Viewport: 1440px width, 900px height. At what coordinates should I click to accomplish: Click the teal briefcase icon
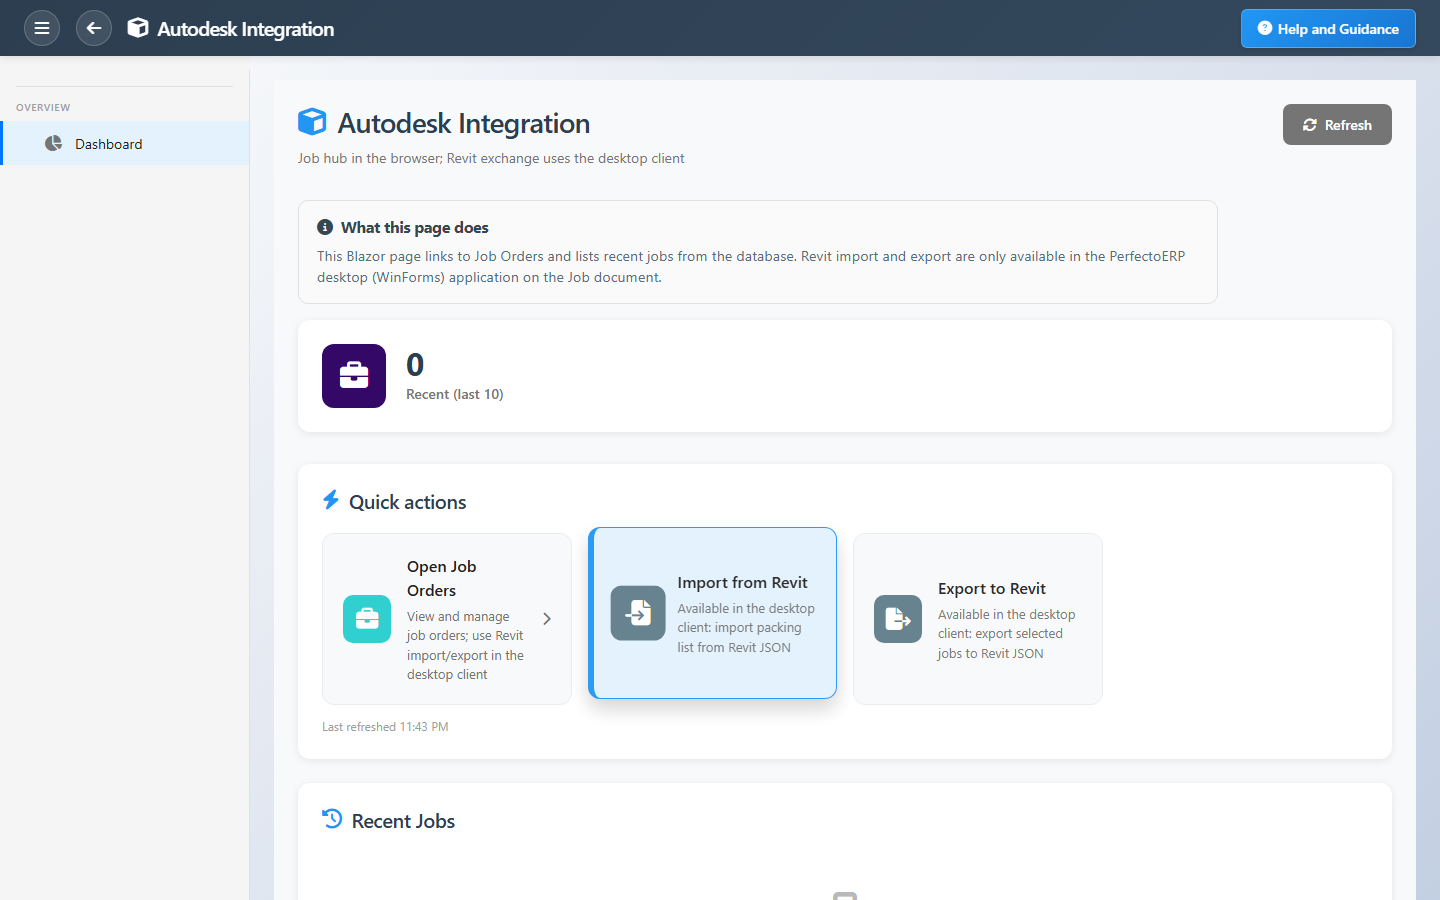(x=367, y=619)
